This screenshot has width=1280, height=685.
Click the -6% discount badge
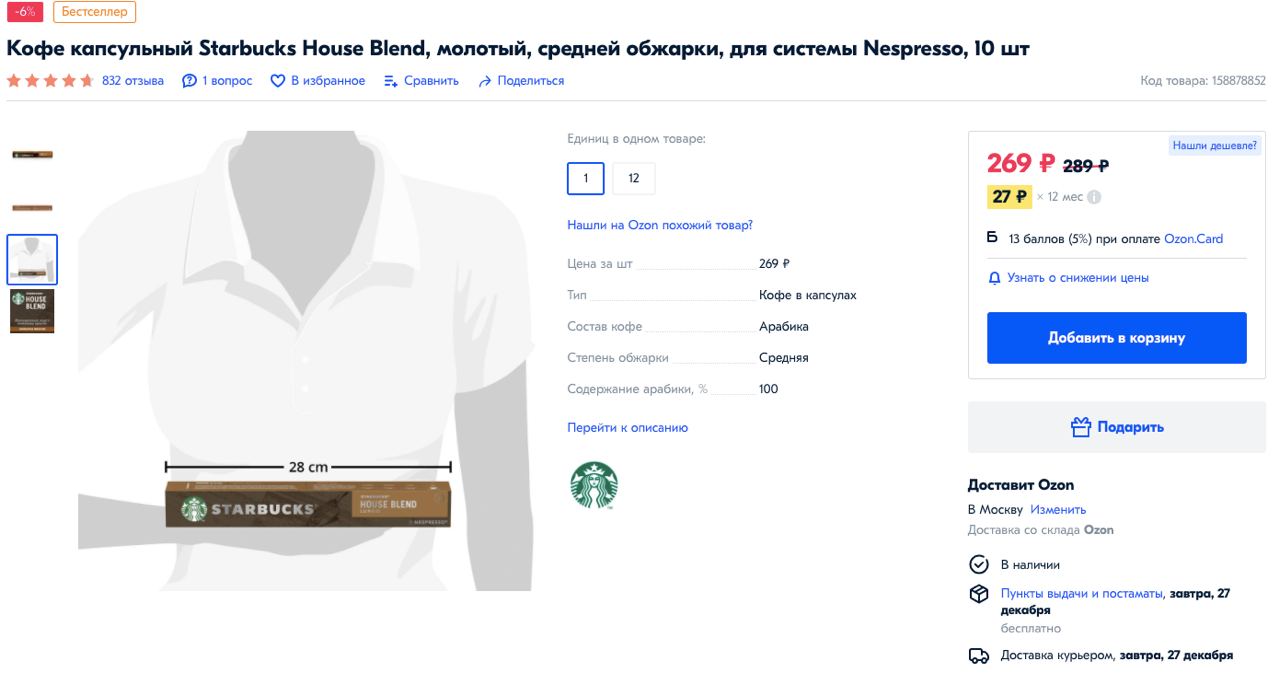point(26,12)
